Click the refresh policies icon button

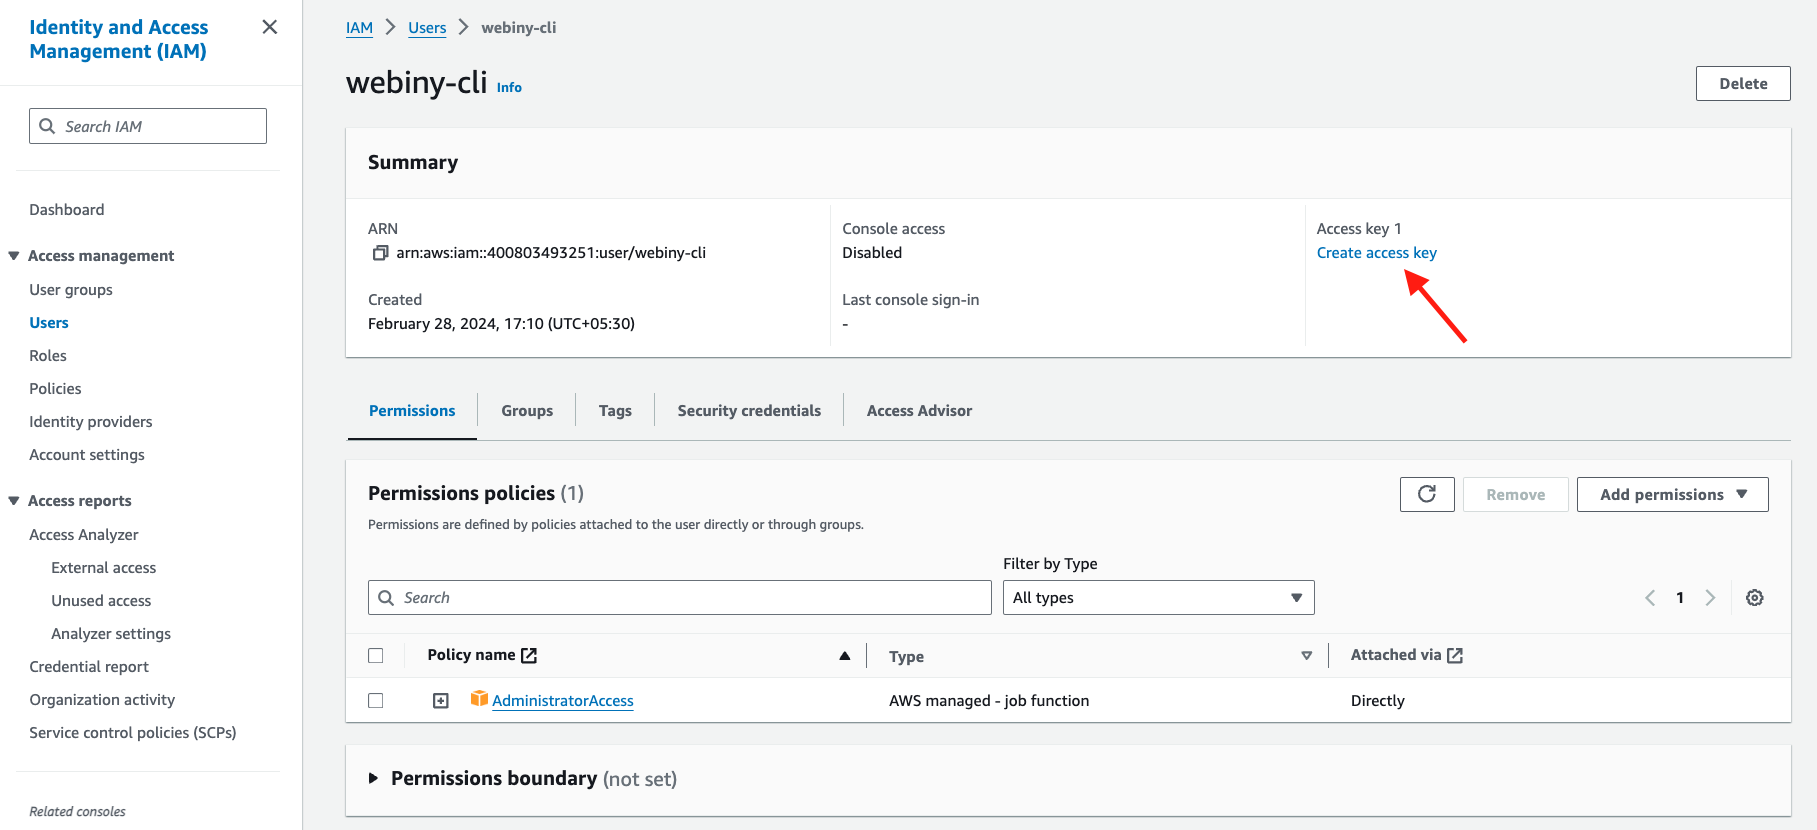click(x=1427, y=494)
